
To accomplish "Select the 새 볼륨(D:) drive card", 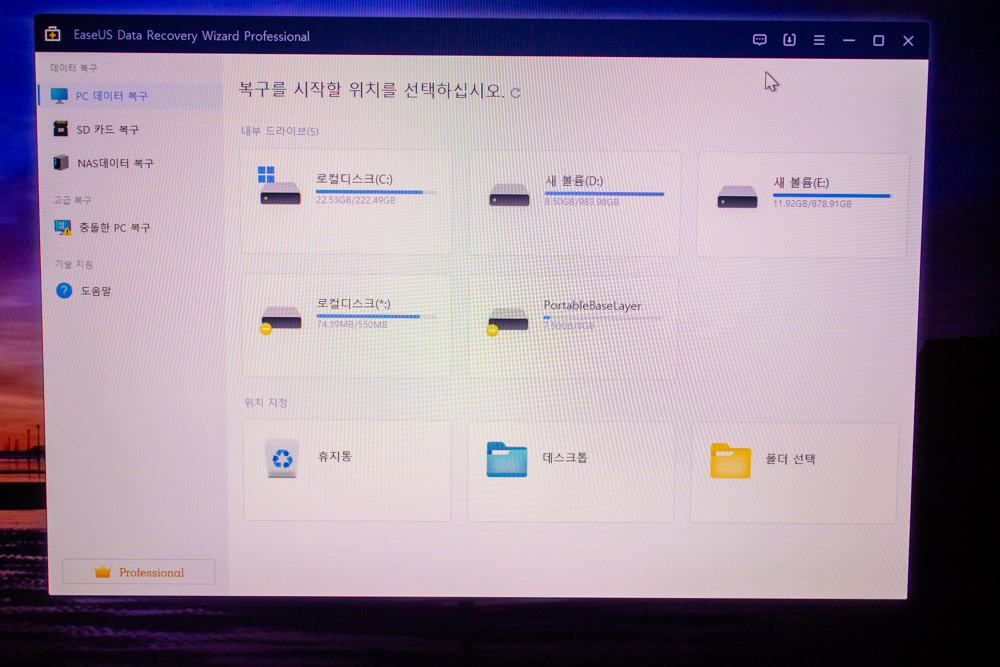I will tap(574, 204).
